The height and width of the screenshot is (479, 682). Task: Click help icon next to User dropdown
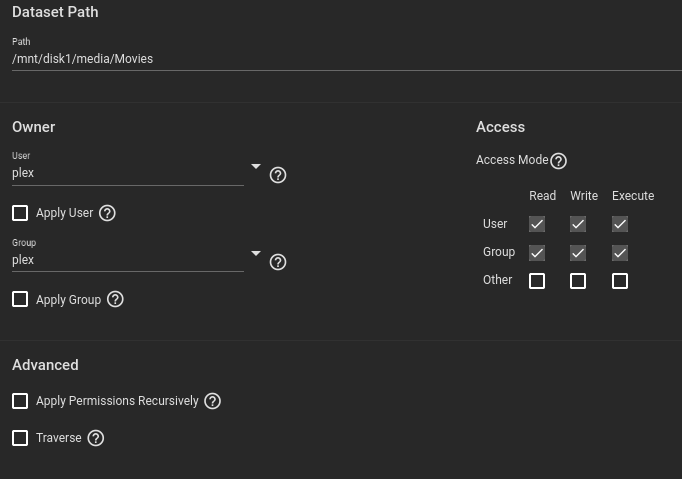279,175
